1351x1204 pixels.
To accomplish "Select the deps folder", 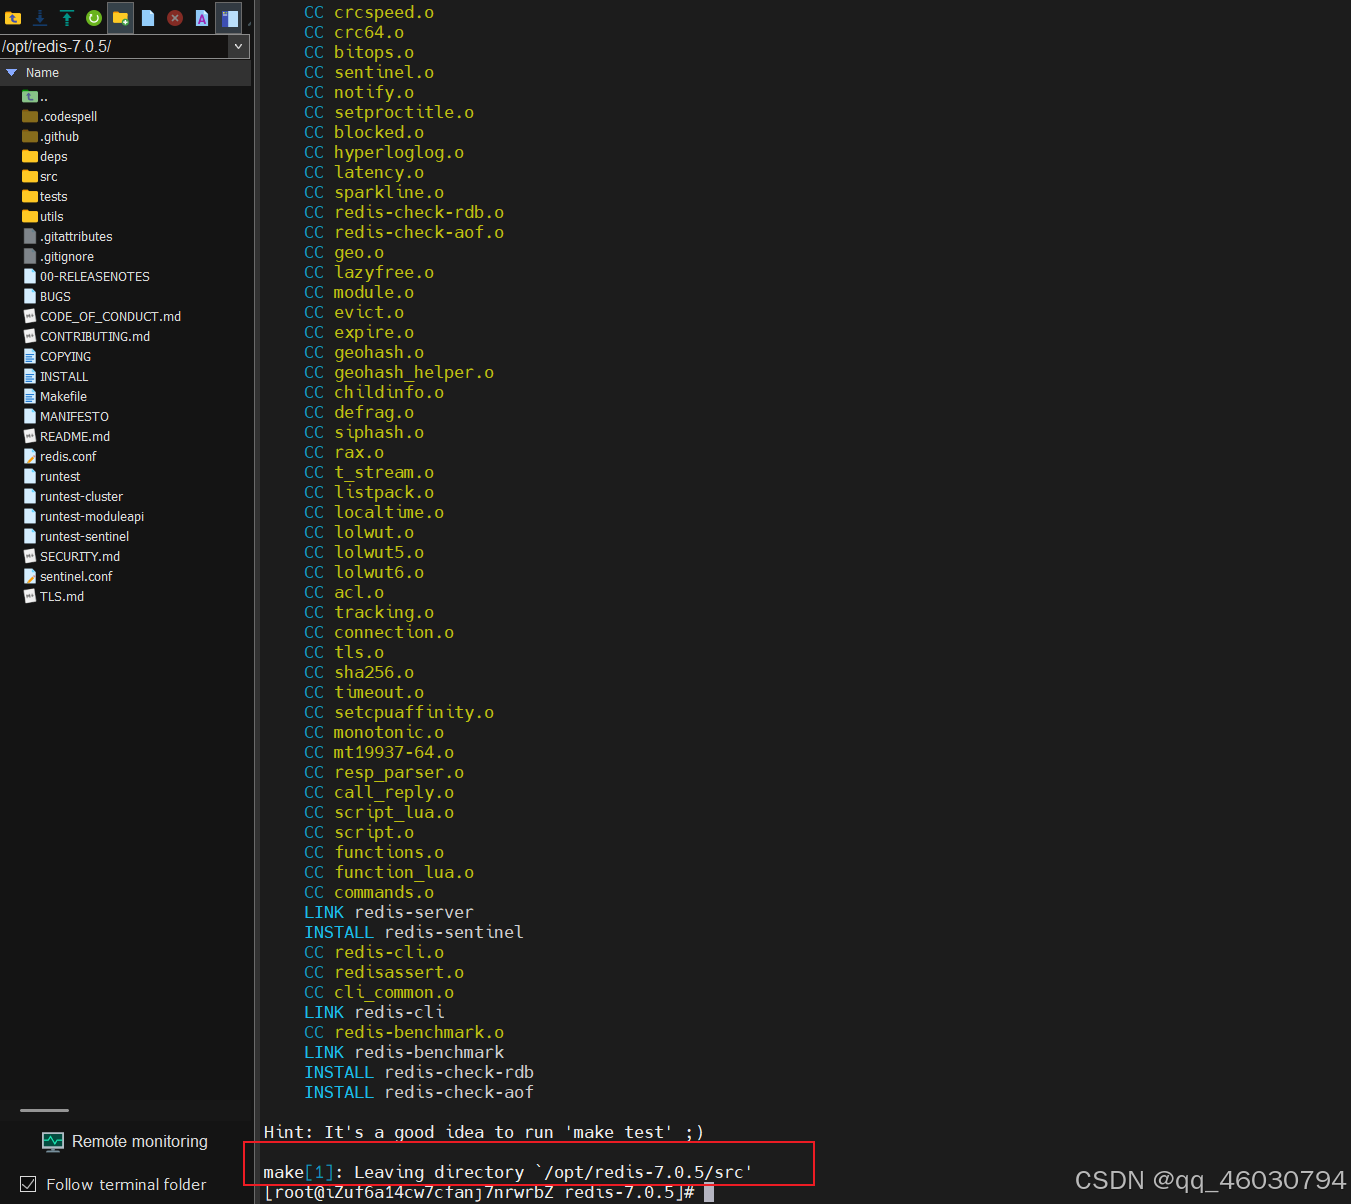I will 45,157.
